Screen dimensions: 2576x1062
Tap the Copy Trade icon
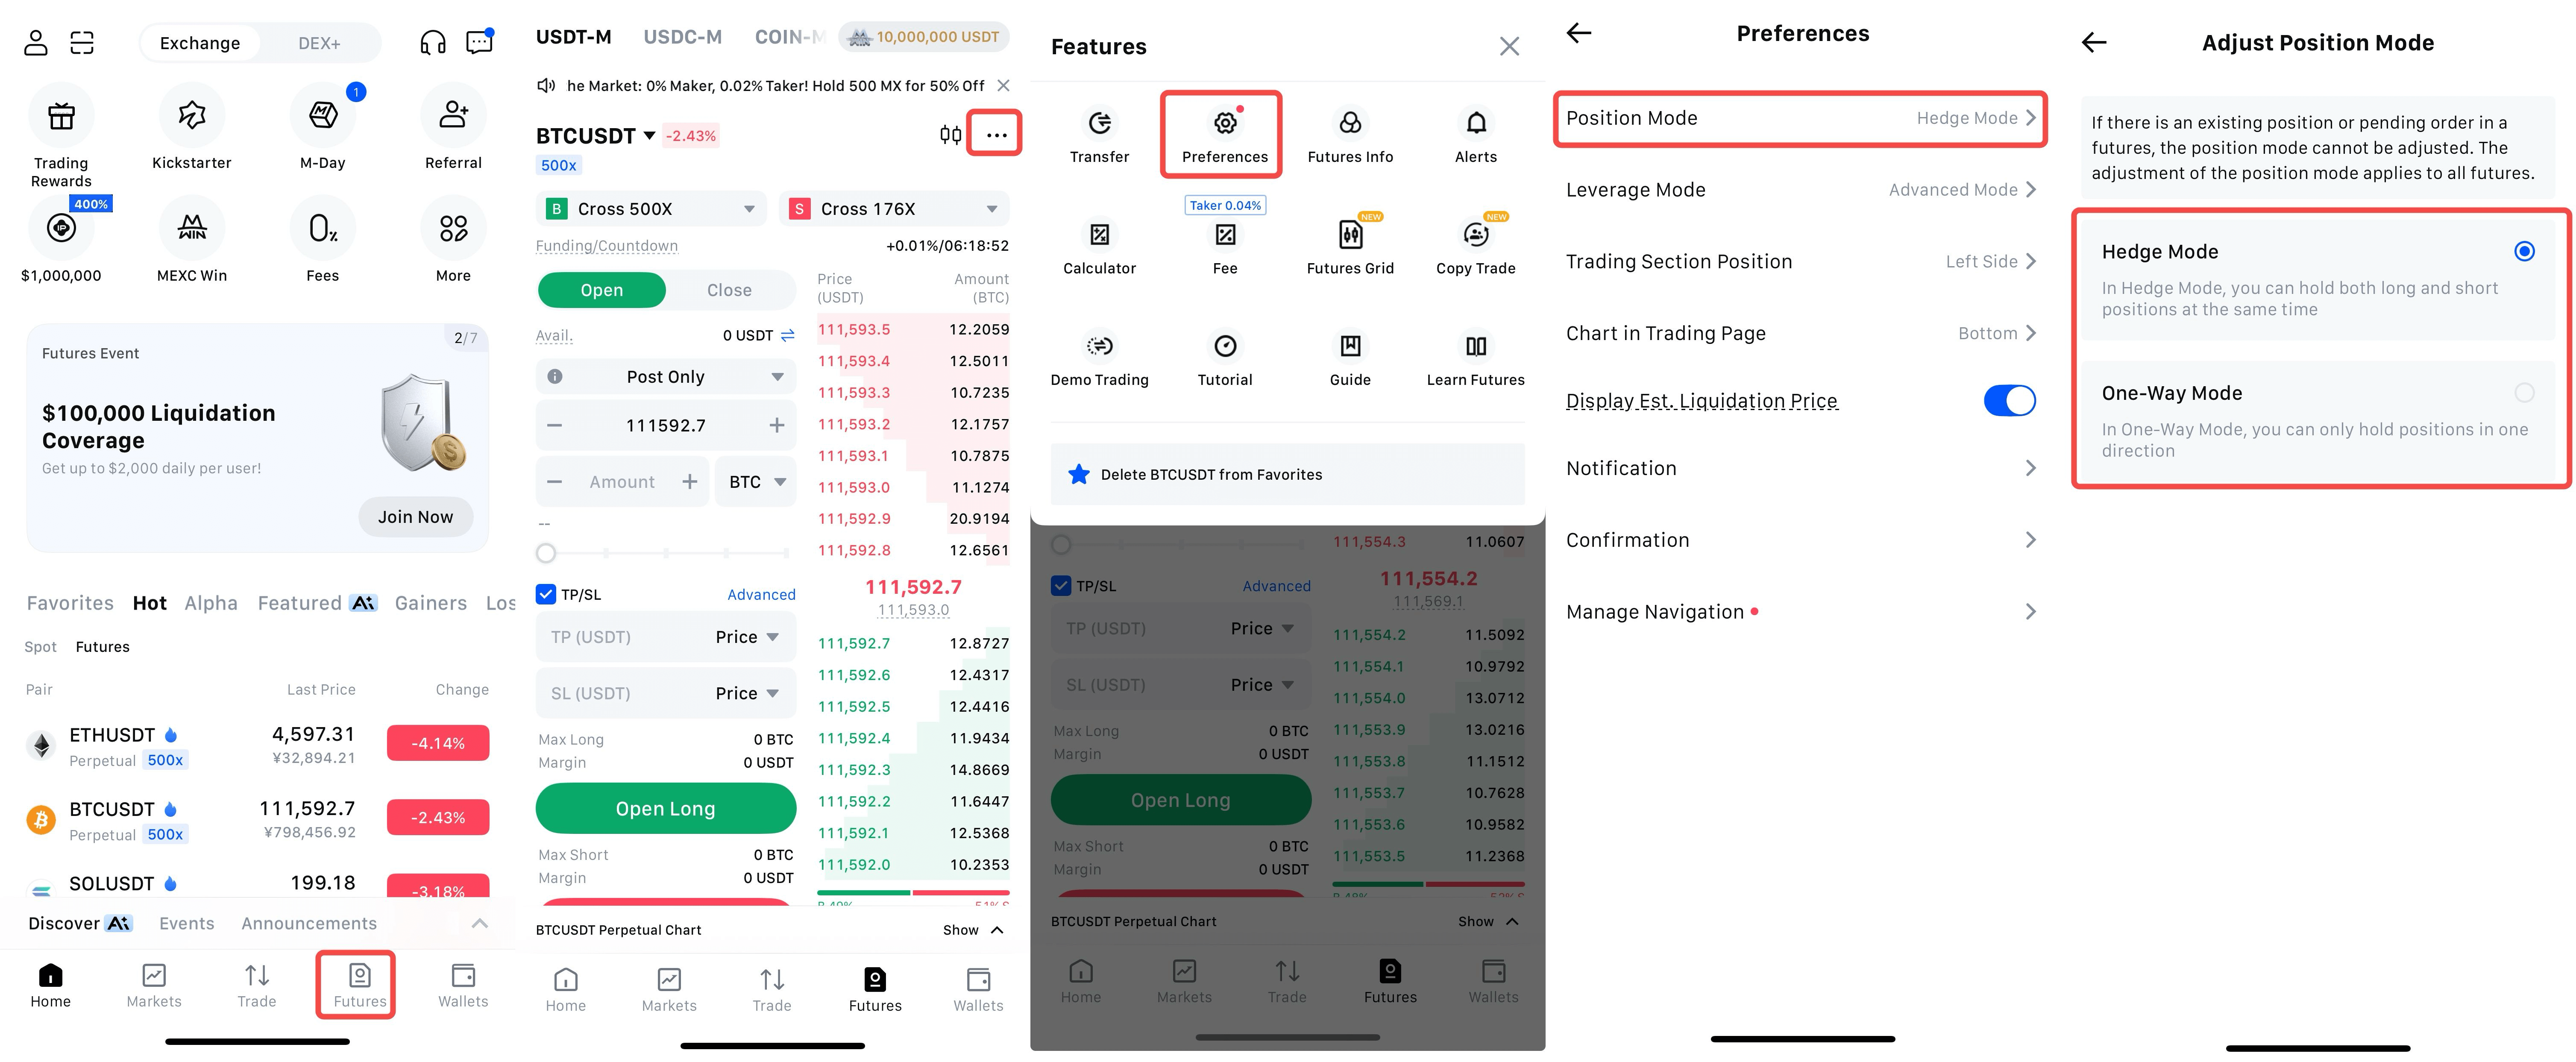point(1475,235)
